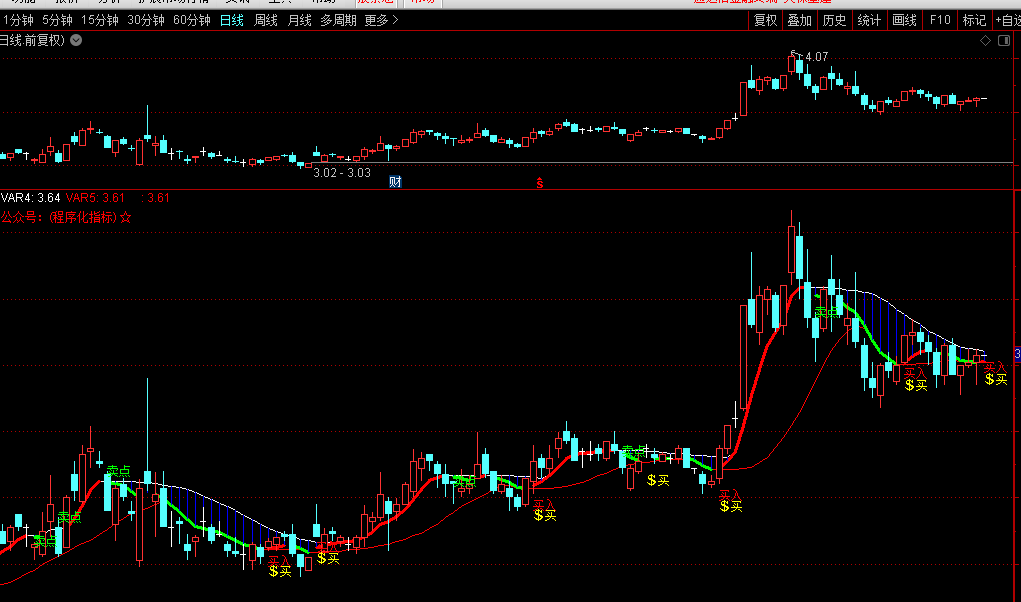
Task: Switch to 日线 daily period
Action: [x=231, y=20]
